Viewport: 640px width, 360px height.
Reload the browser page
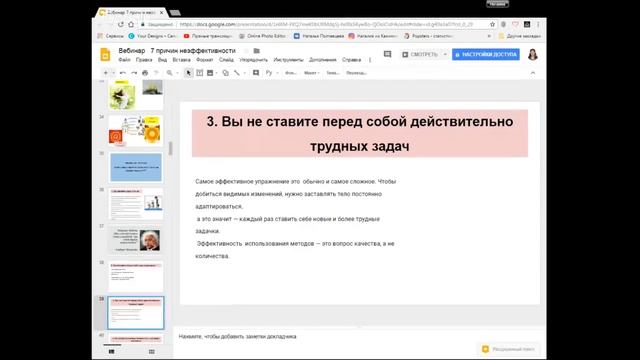120,24
